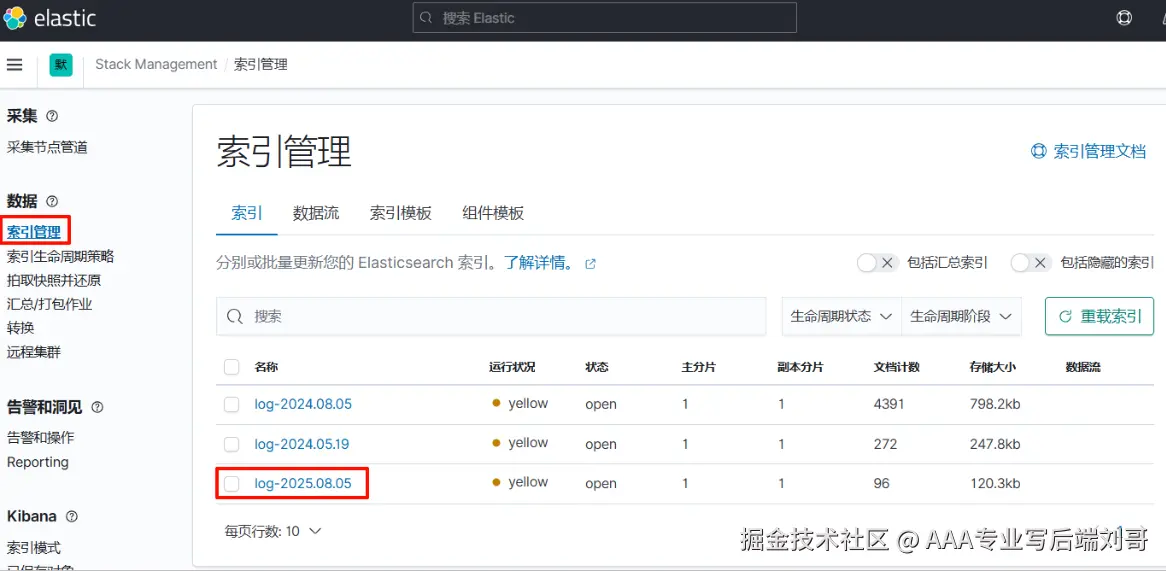Click storage size 247.8kb
1166x571 pixels.
[995, 444]
